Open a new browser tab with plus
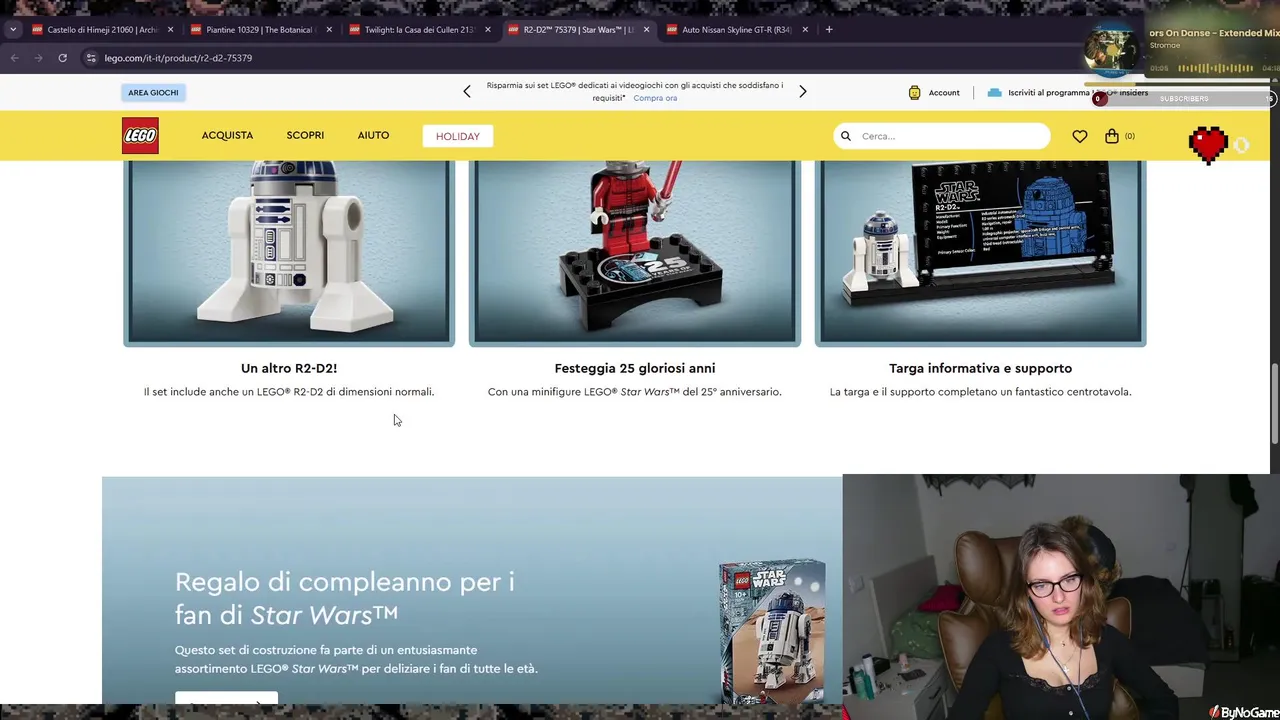 click(829, 29)
